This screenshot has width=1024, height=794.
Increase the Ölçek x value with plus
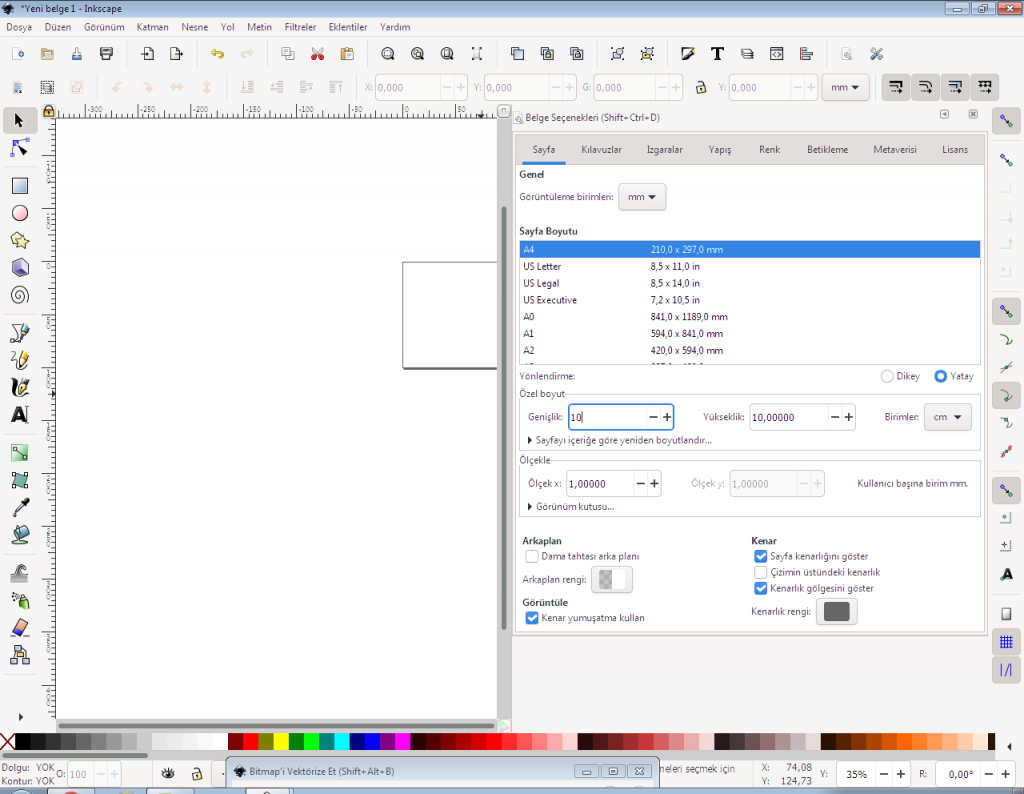(x=654, y=484)
